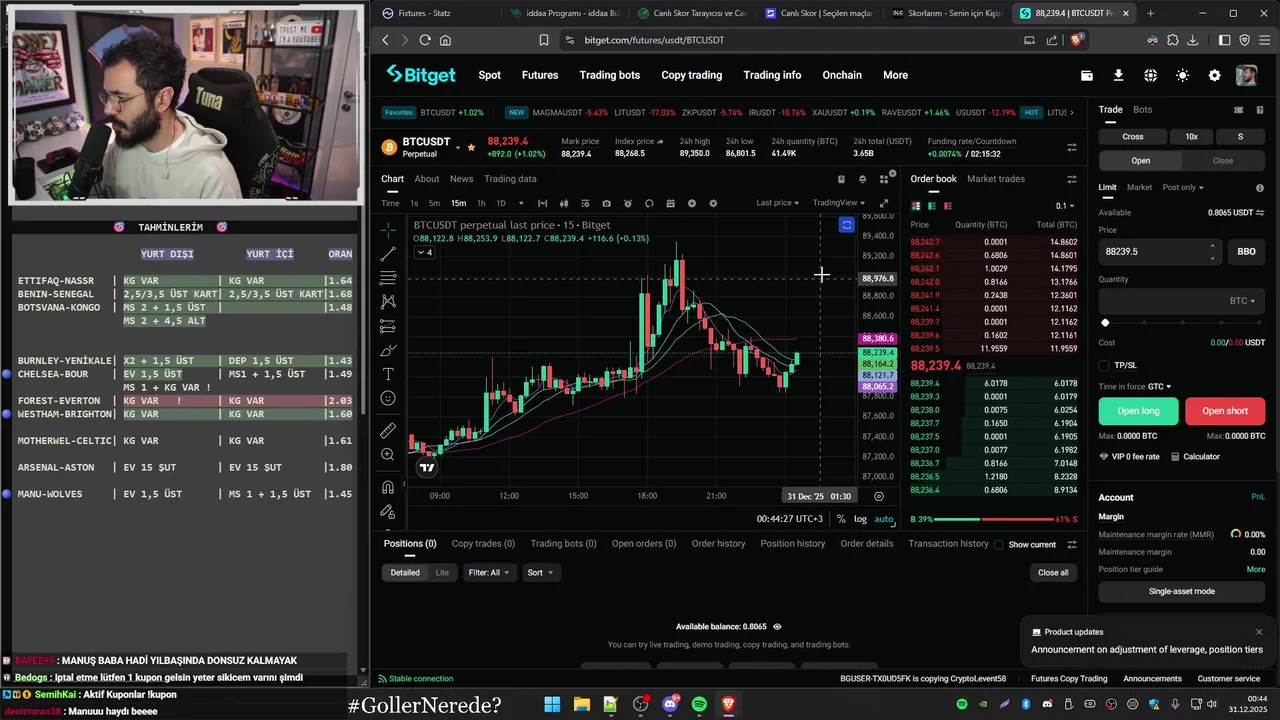Select Open position mode
Viewport: 1280px width, 720px height.
click(1141, 160)
